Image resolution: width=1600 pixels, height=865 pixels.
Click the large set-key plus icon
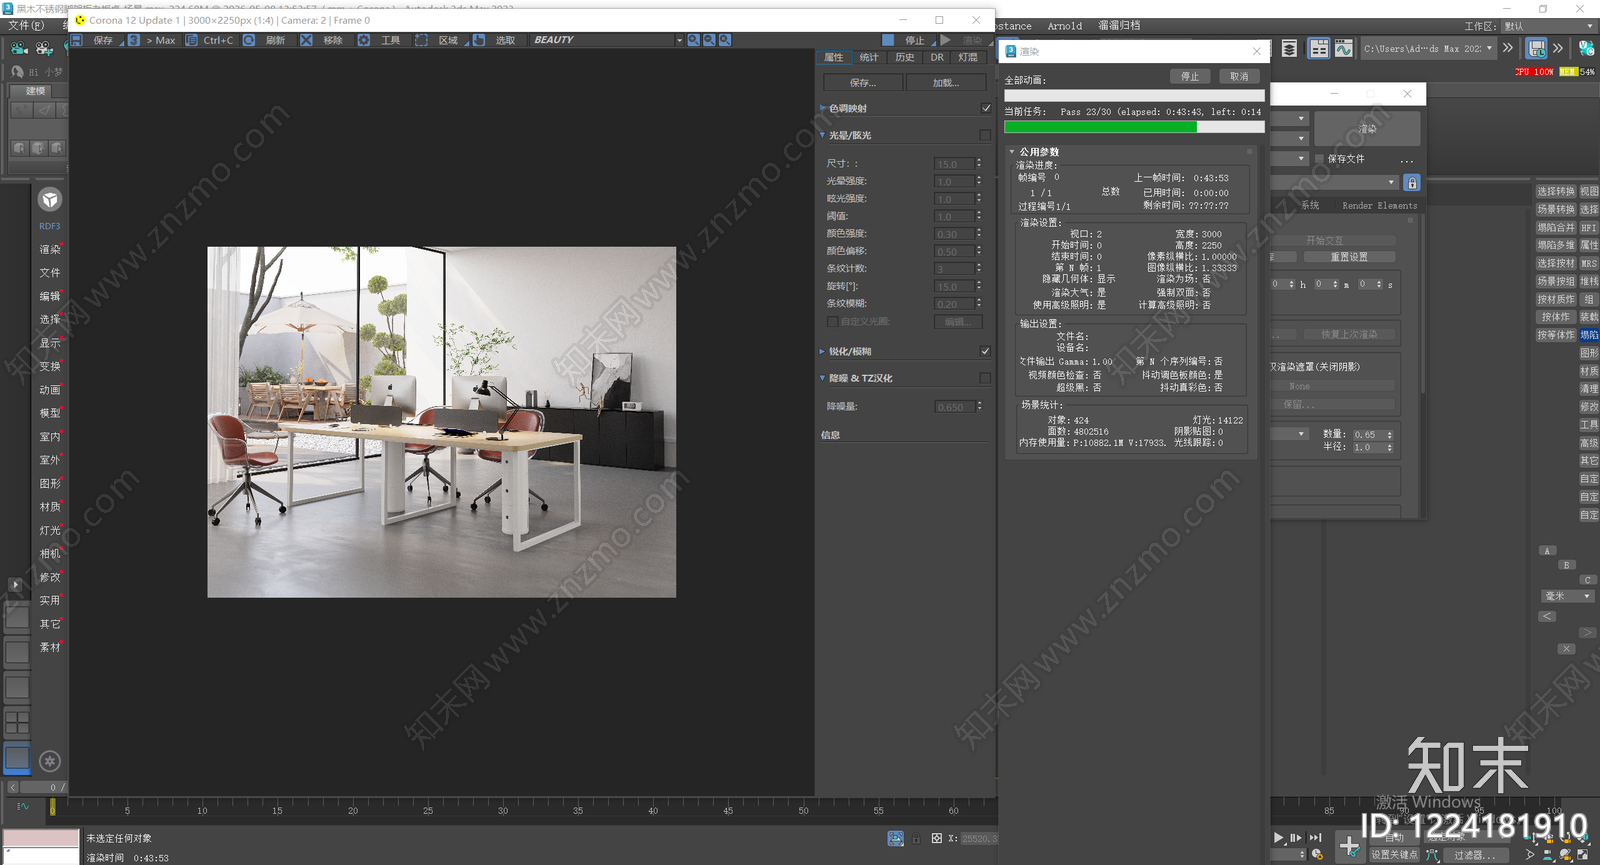(1350, 847)
